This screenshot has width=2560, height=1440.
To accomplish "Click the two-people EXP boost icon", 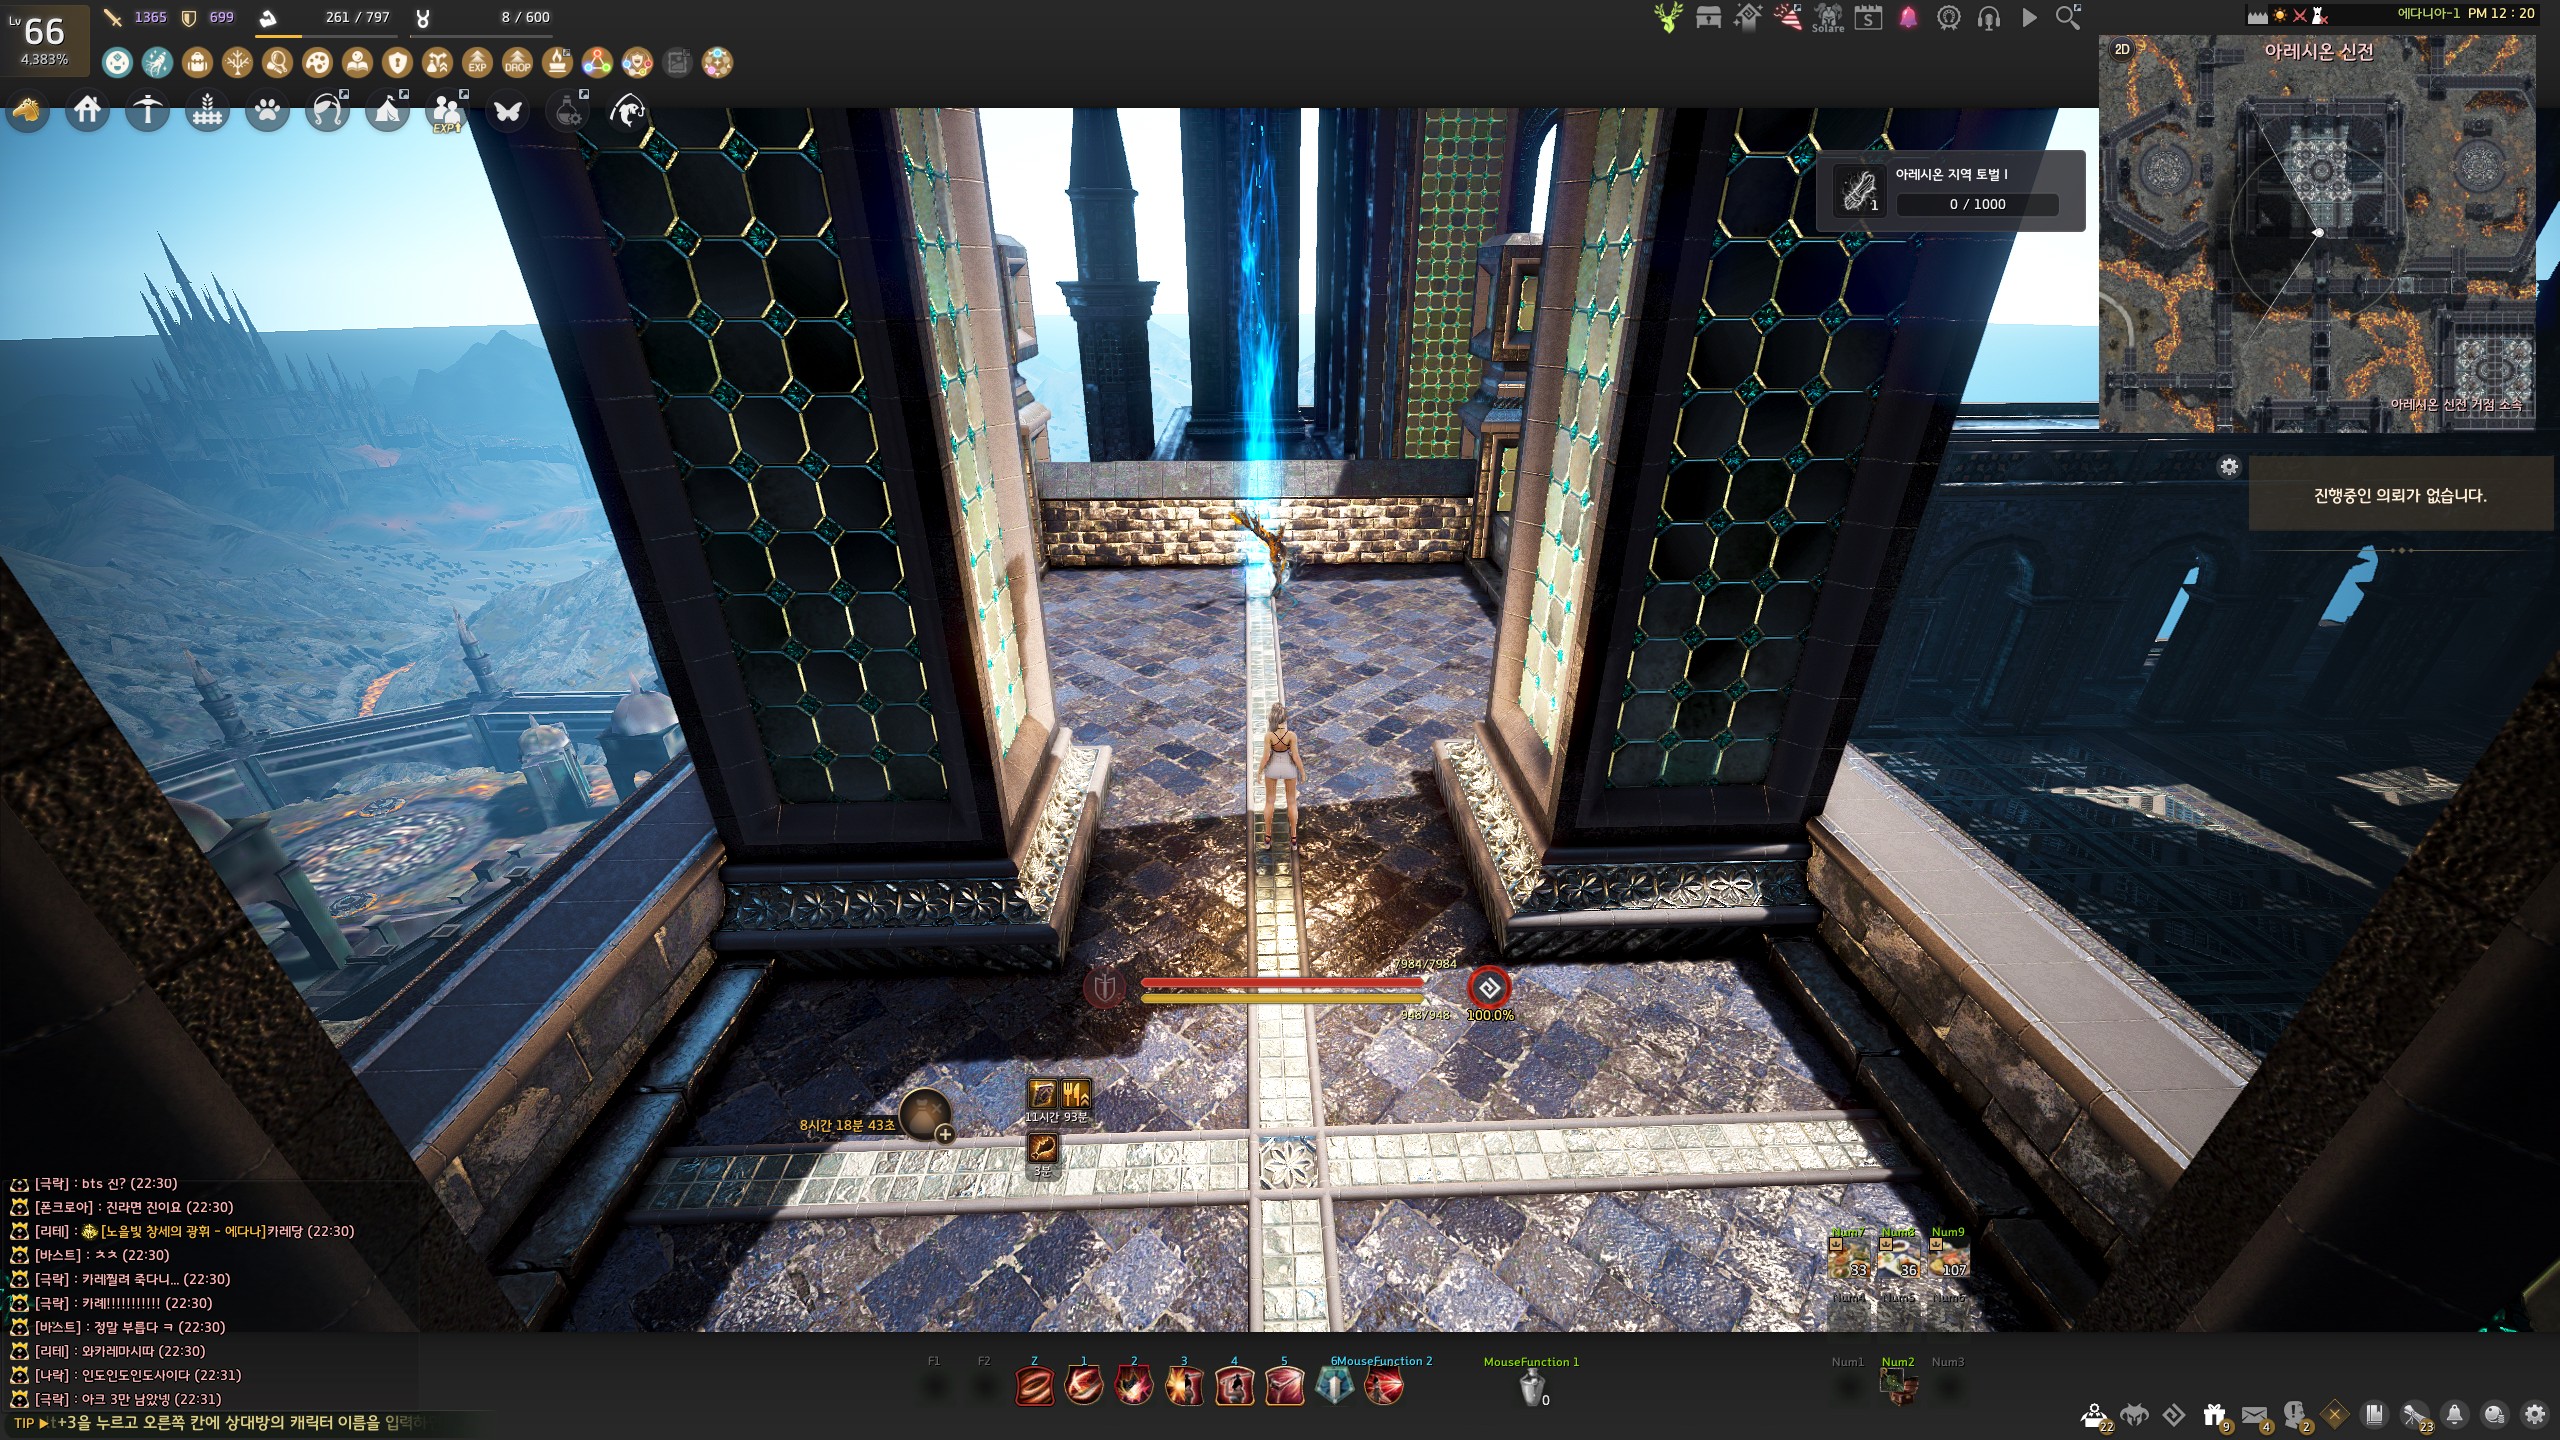I will tap(447, 110).
